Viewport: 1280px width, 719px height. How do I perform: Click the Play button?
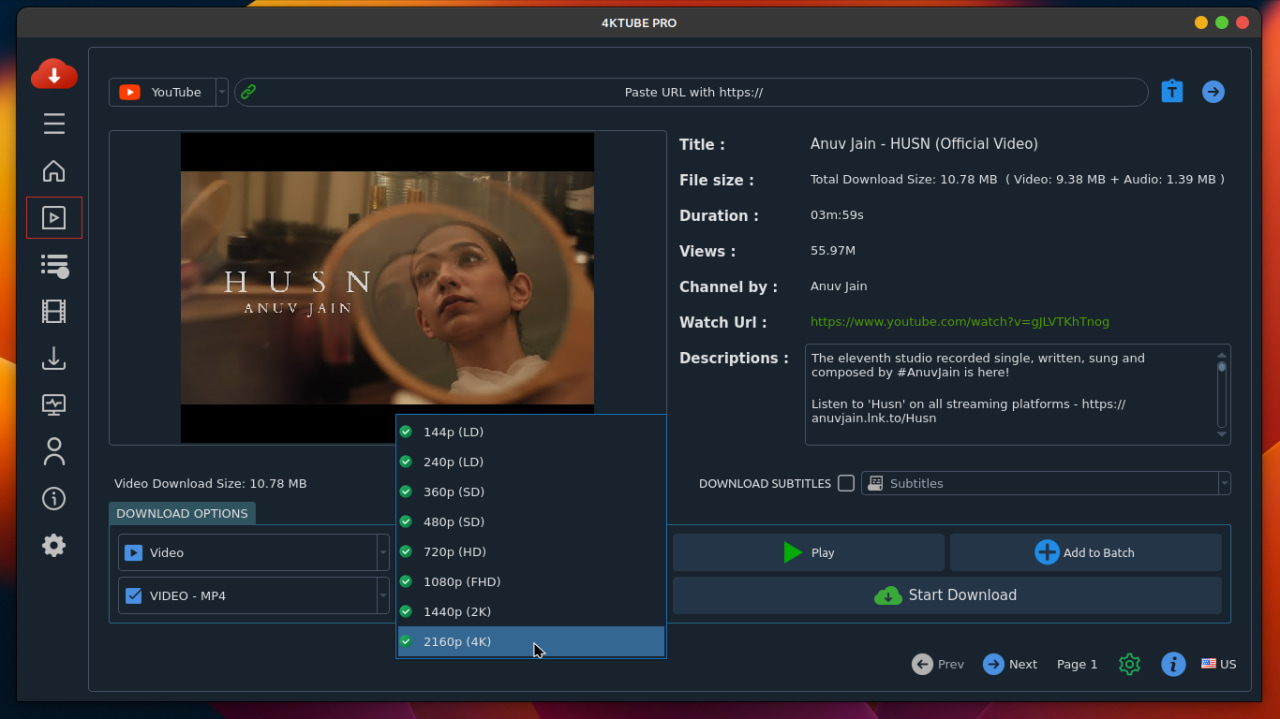pyautogui.click(x=808, y=552)
